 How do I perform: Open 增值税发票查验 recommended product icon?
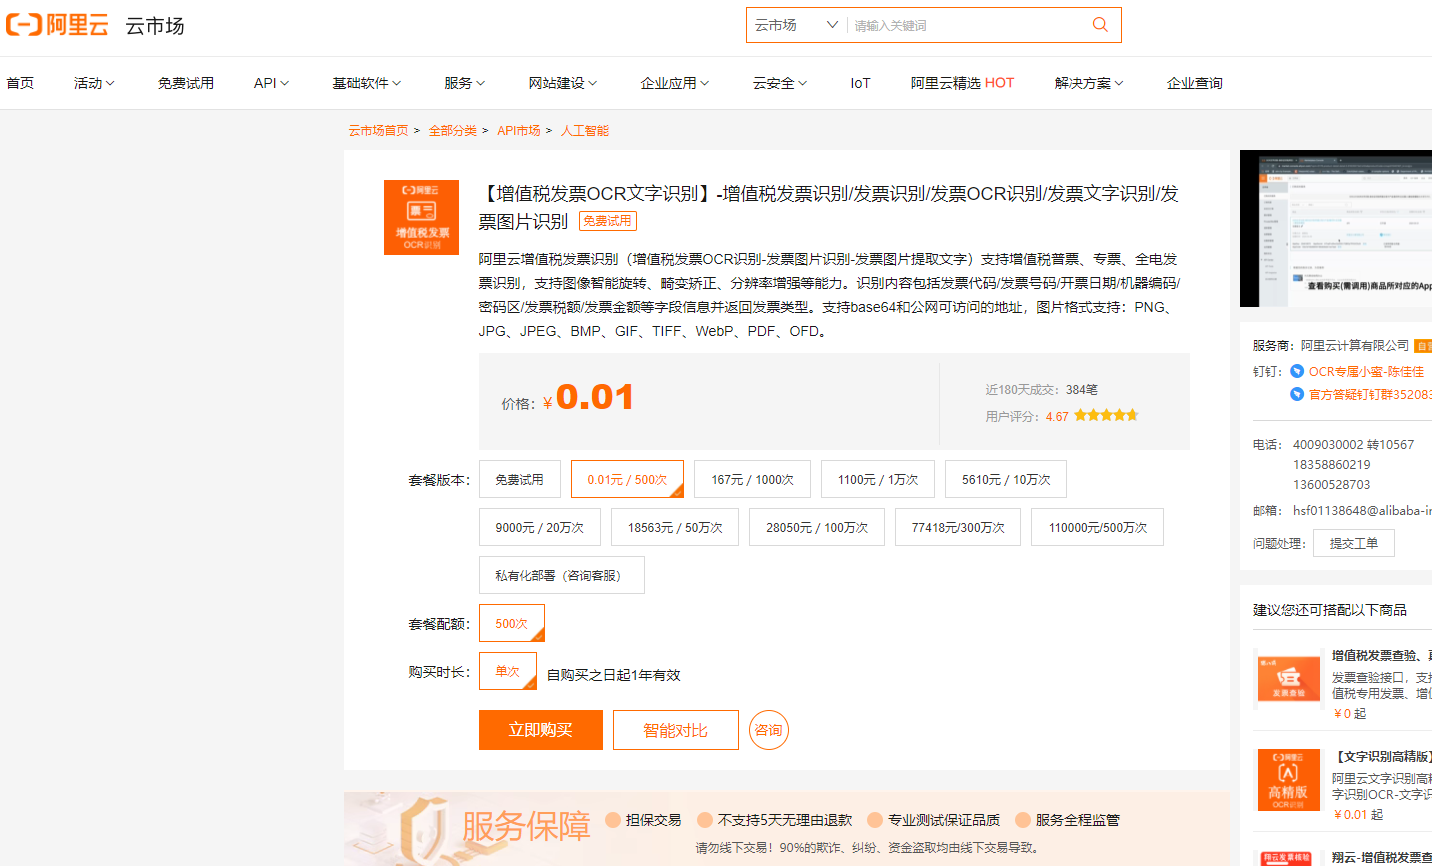pos(1289,680)
